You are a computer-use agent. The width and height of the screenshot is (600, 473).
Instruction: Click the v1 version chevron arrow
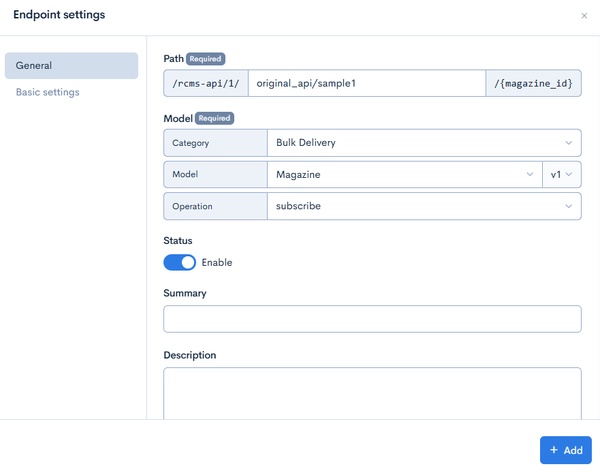point(569,174)
